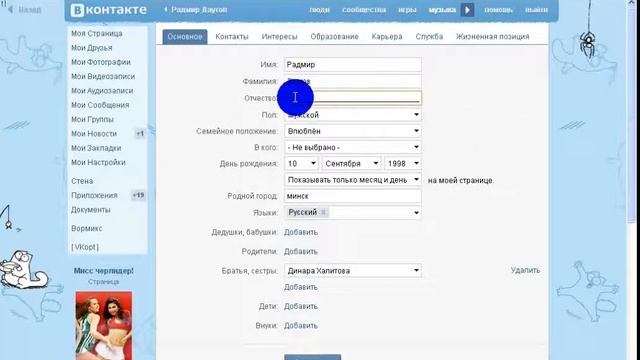Go back via the Назад arrow
640x360 pixels.
[x=25, y=9]
